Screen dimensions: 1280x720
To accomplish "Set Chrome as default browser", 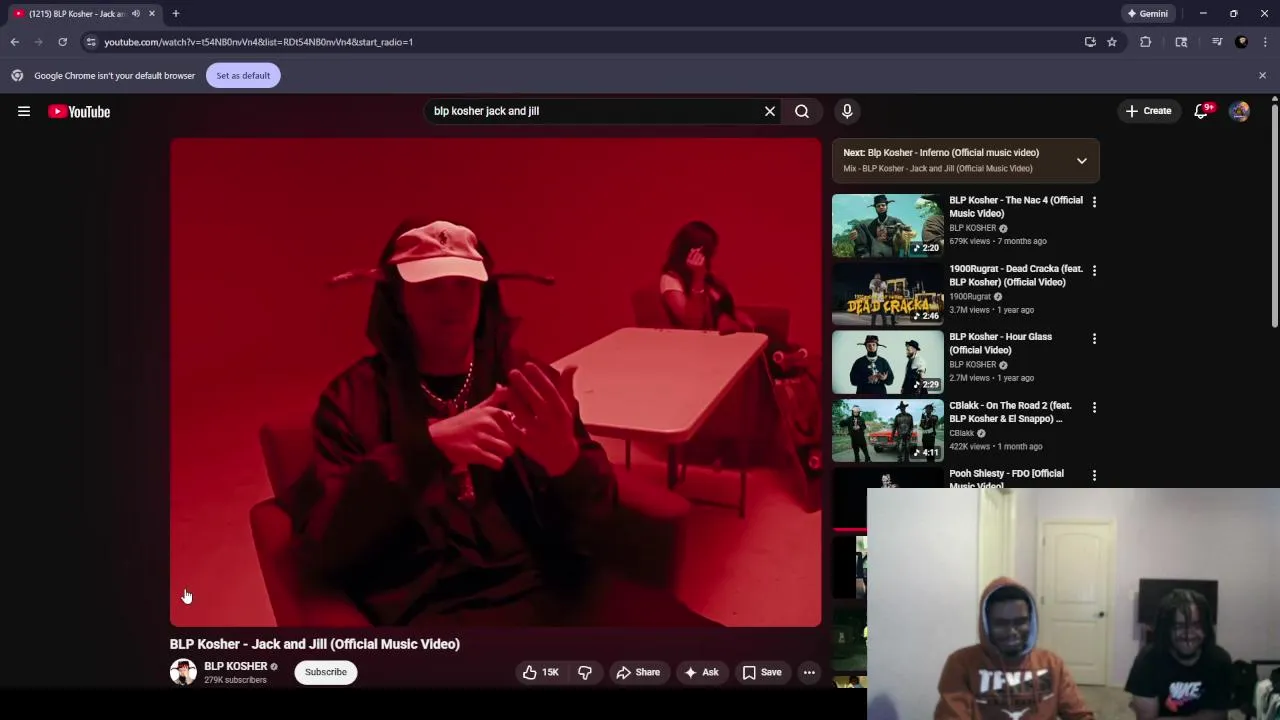I will pyautogui.click(x=243, y=75).
